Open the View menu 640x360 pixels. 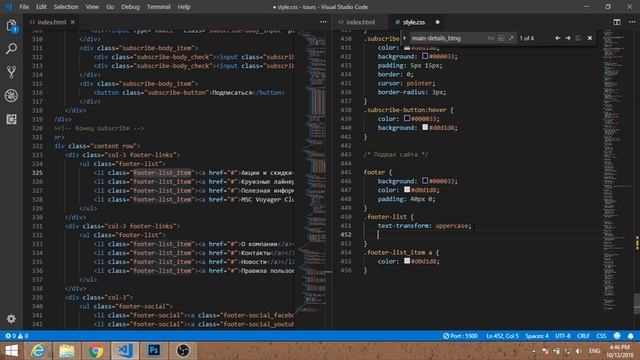92,7
